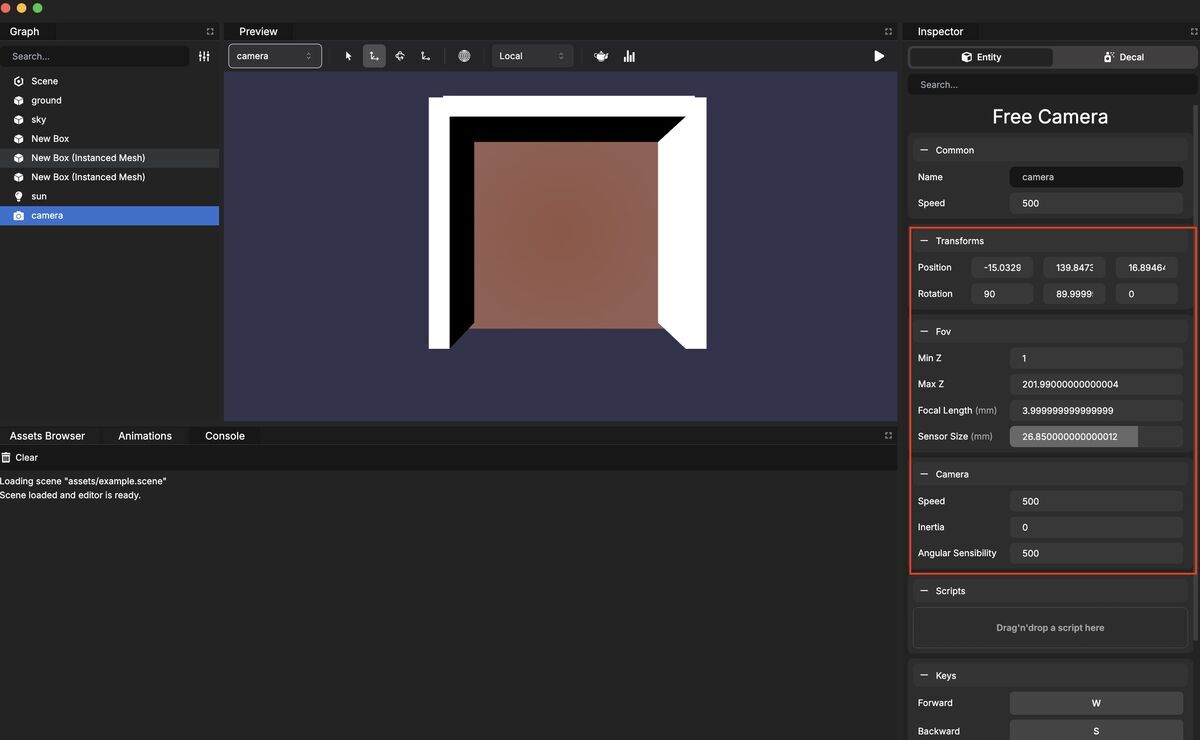Open the statistics bar chart icon
This screenshot has width=1200, height=740.
[x=629, y=56]
